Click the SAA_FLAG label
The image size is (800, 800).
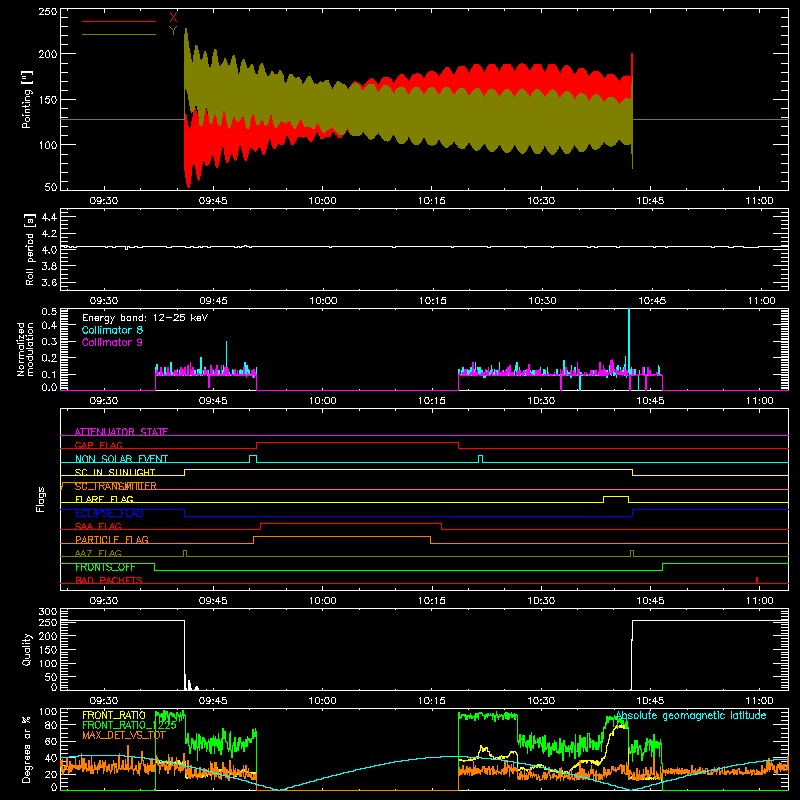coord(98,526)
